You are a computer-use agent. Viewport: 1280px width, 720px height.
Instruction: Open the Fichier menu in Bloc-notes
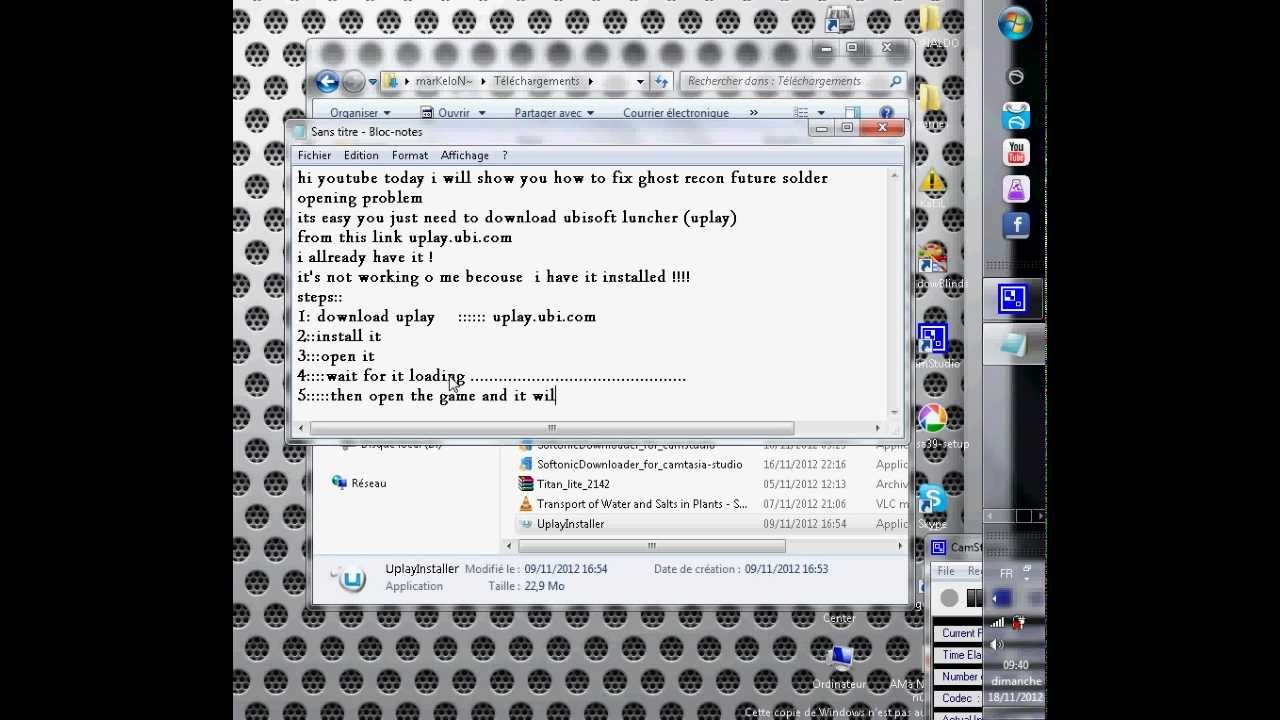tap(314, 155)
